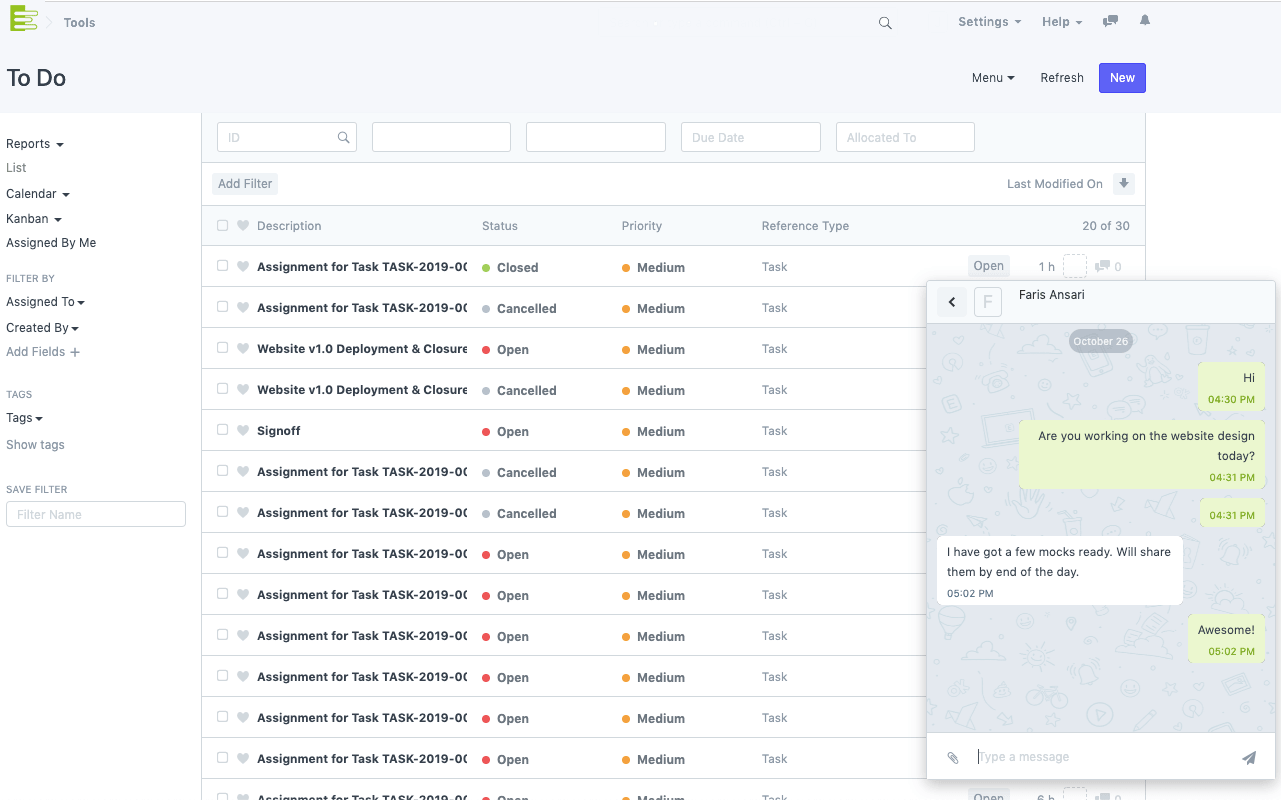Expand the Assigned To filter dropdown
1281x800 pixels.
coord(45,302)
